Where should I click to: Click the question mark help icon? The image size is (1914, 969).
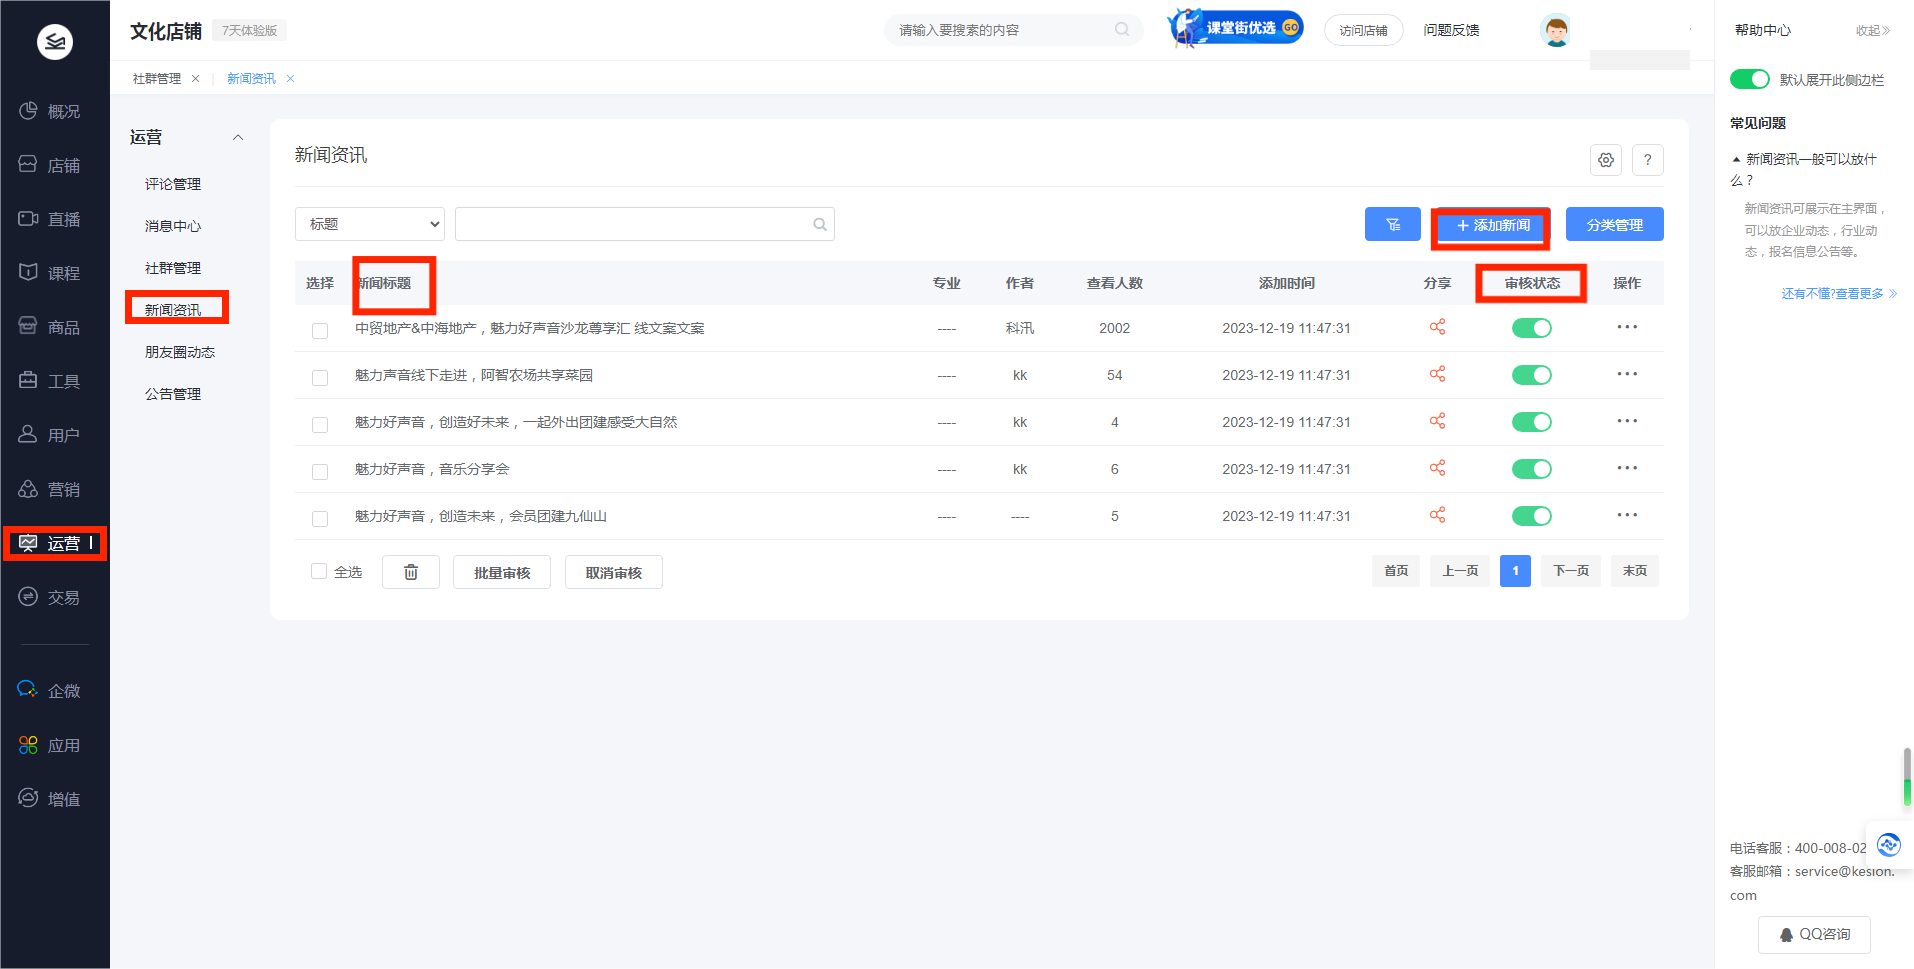click(x=1648, y=160)
